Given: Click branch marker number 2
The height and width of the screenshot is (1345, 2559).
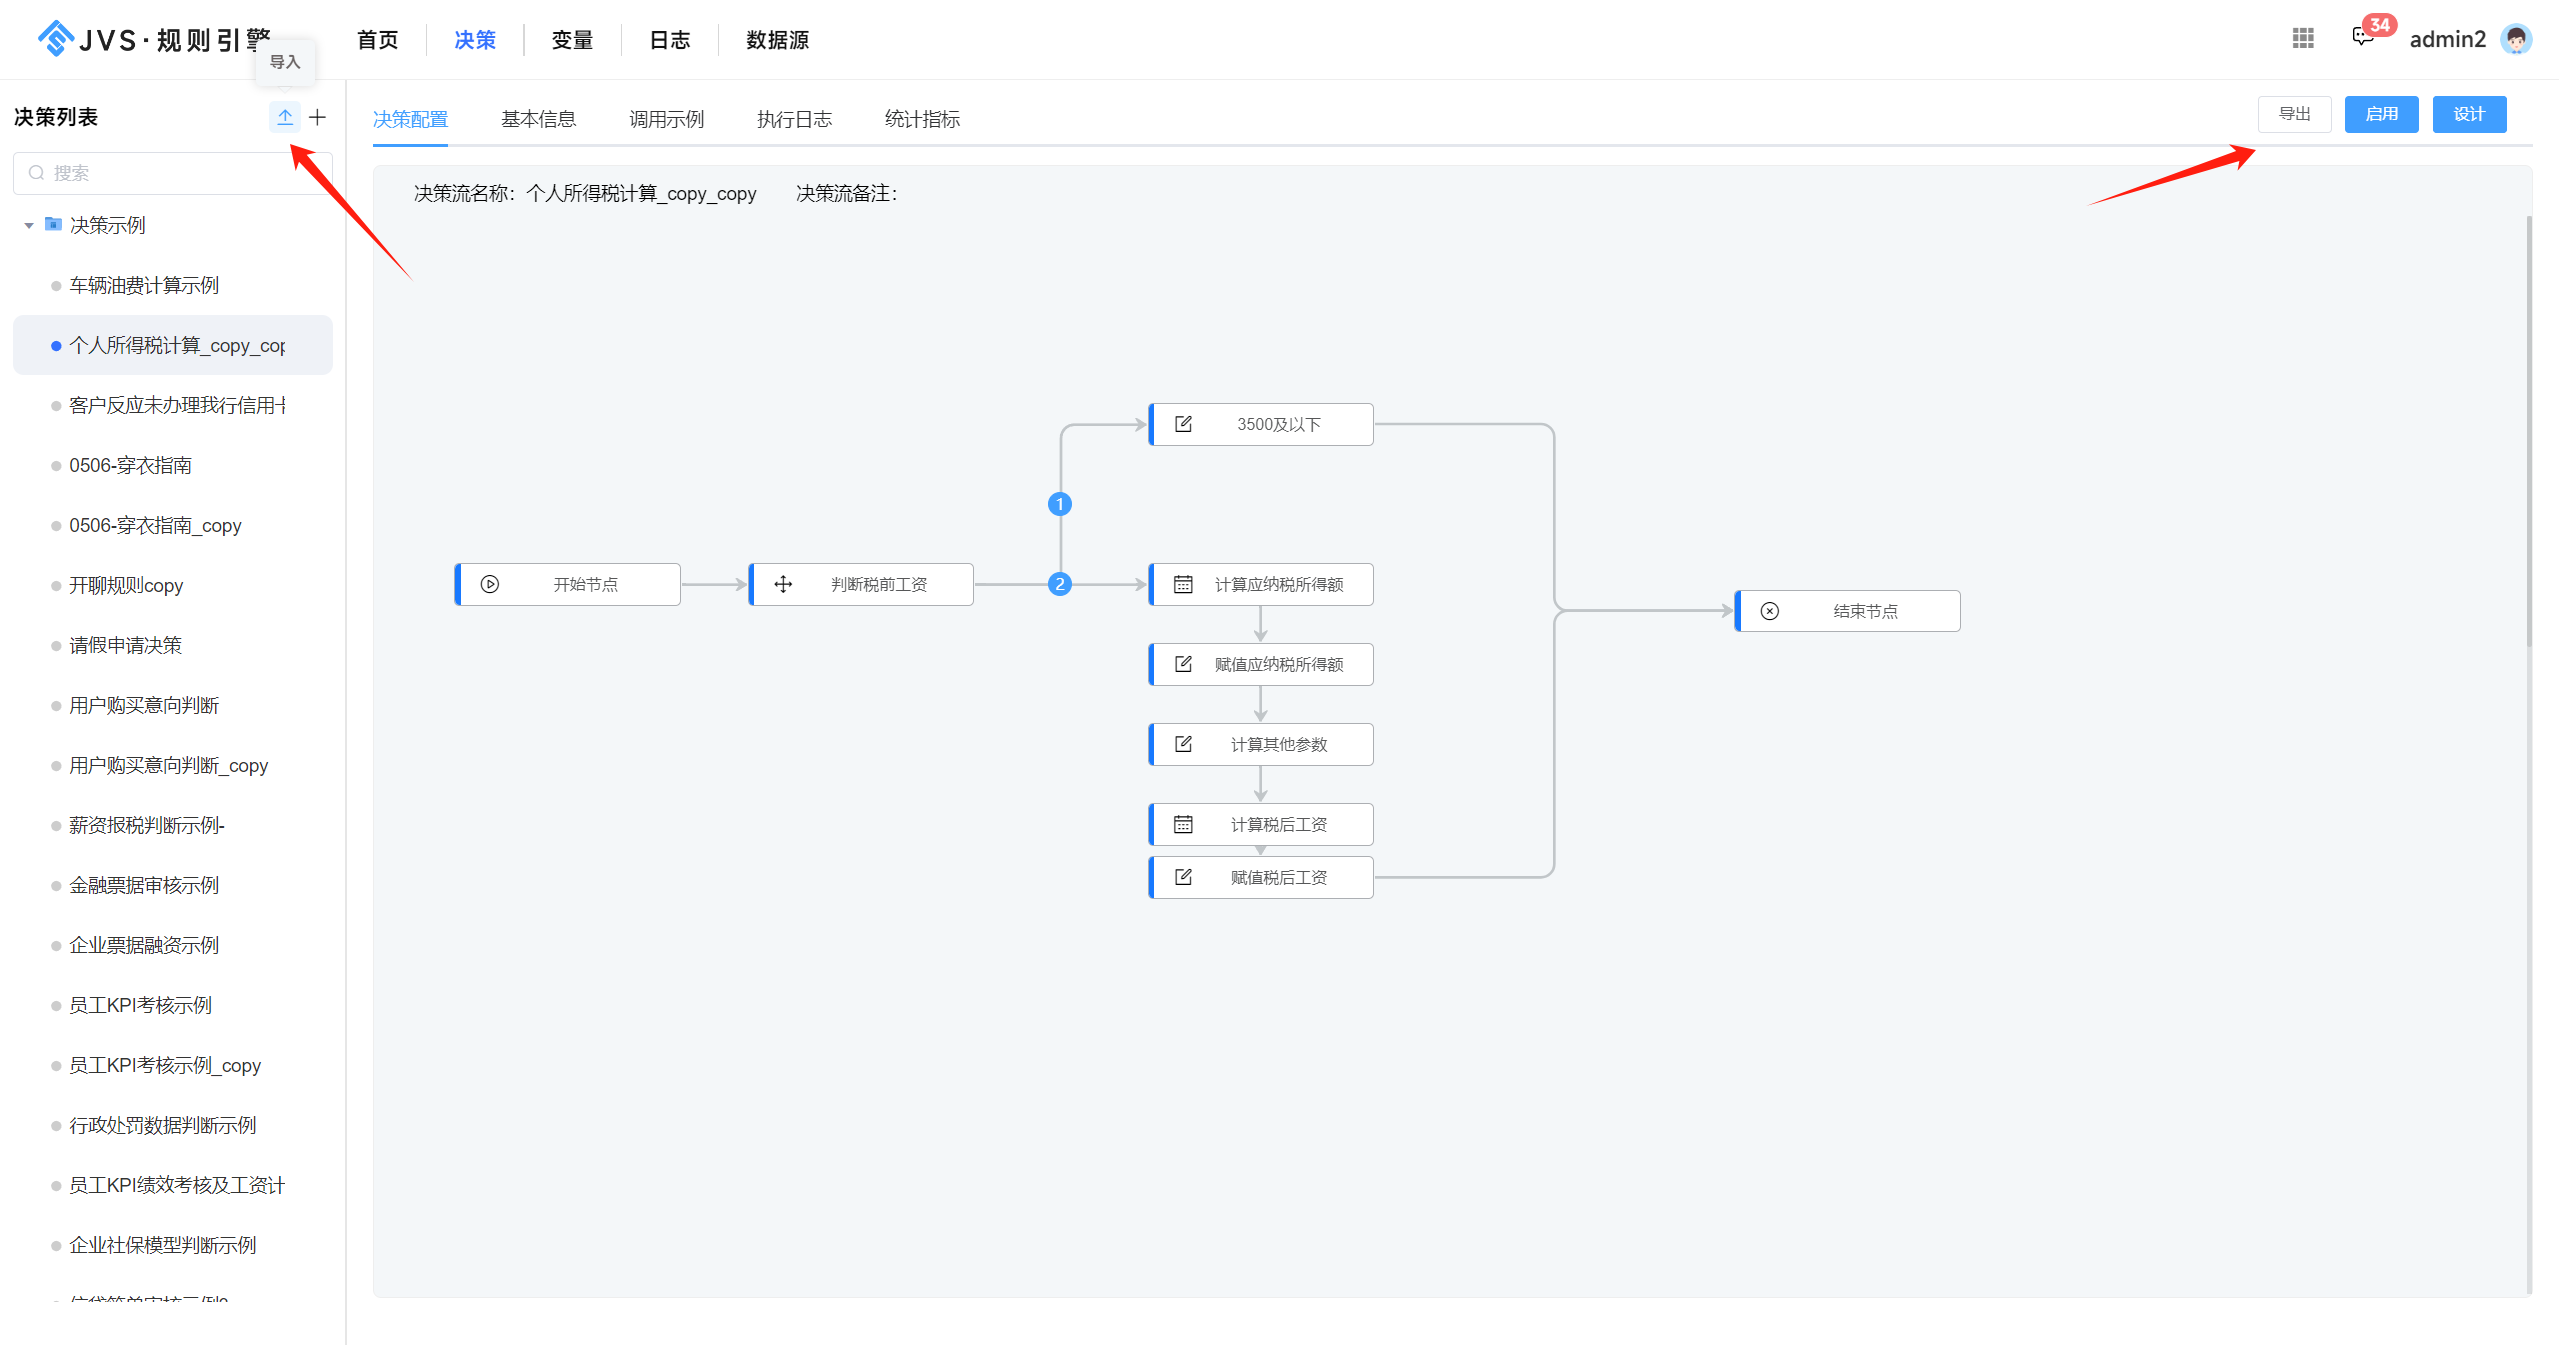Looking at the screenshot, I should (1060, 584).
